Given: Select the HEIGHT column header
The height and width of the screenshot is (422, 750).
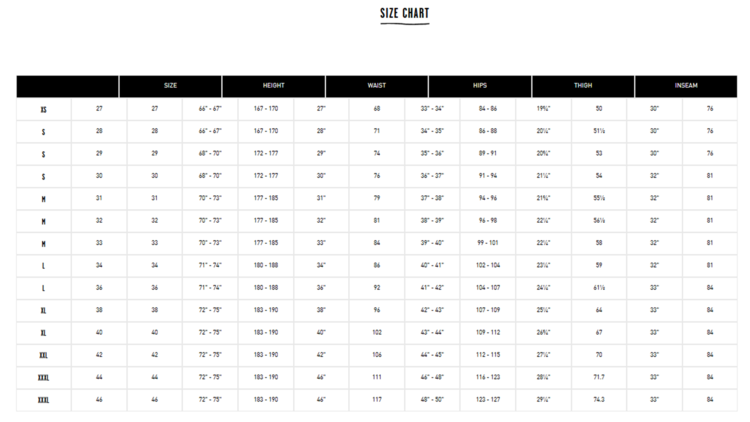Looking at the screenshot, I should (x=273, y=86).
